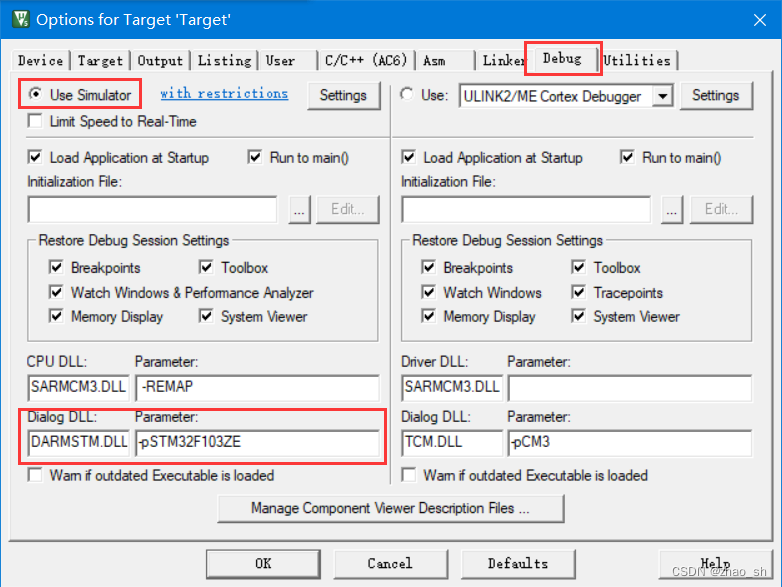The image size is (782, 587).
Task: Toggle simulator Breakpoints checkbox
Action: (56, 267)
